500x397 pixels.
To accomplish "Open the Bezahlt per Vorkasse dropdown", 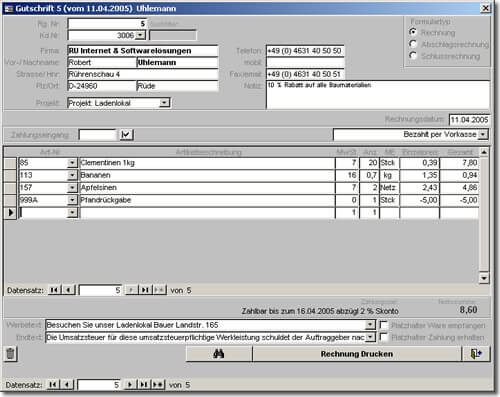I will click(483, 134).
